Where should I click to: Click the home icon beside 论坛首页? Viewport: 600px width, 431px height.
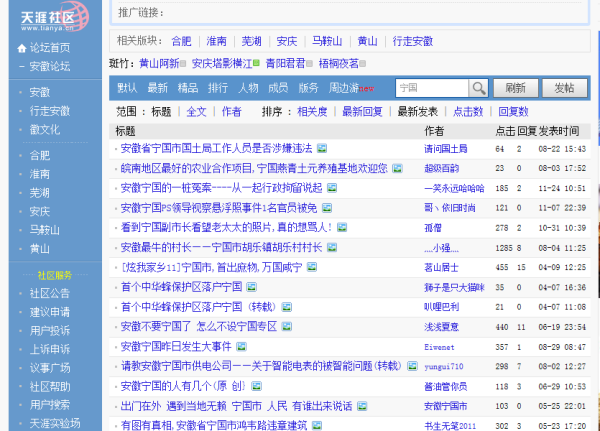point(21,48)
